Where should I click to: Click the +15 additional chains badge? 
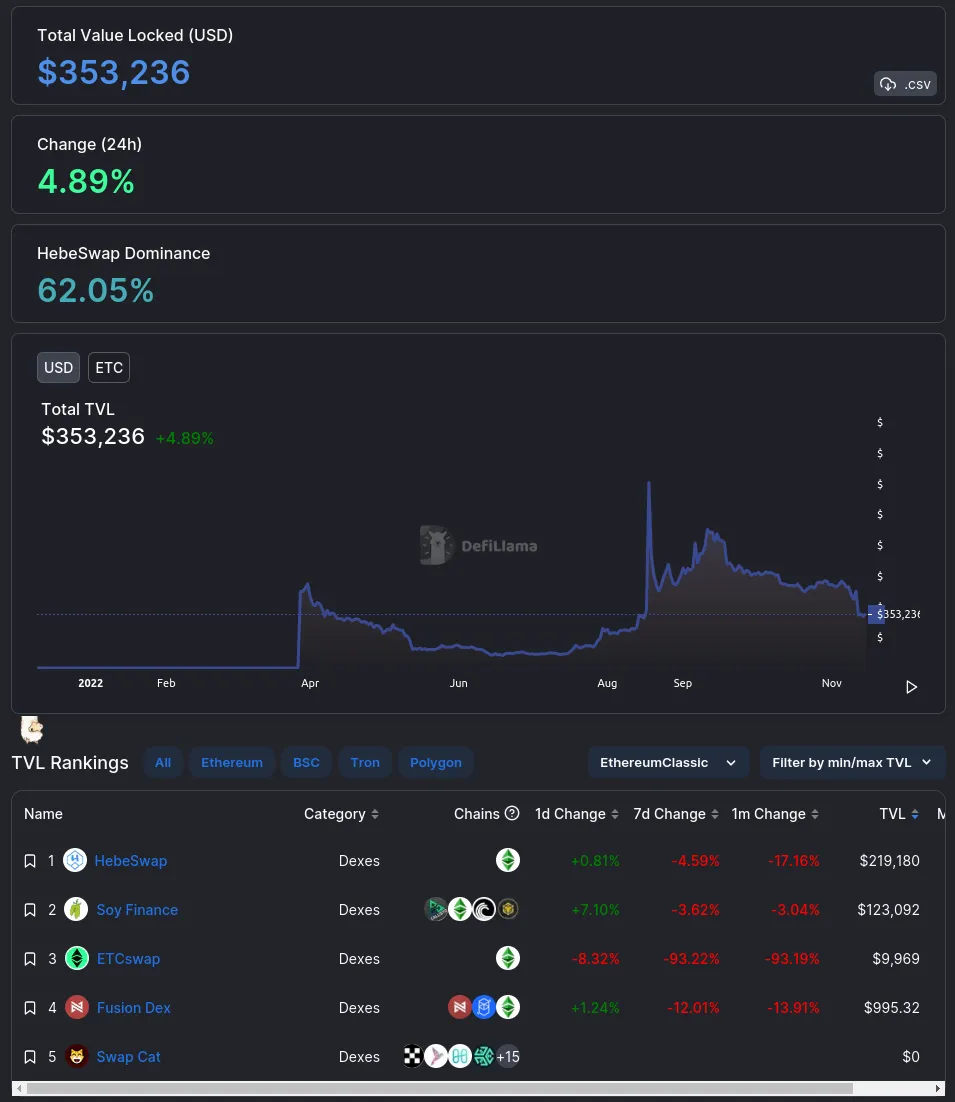click(x=508, y=1057)
